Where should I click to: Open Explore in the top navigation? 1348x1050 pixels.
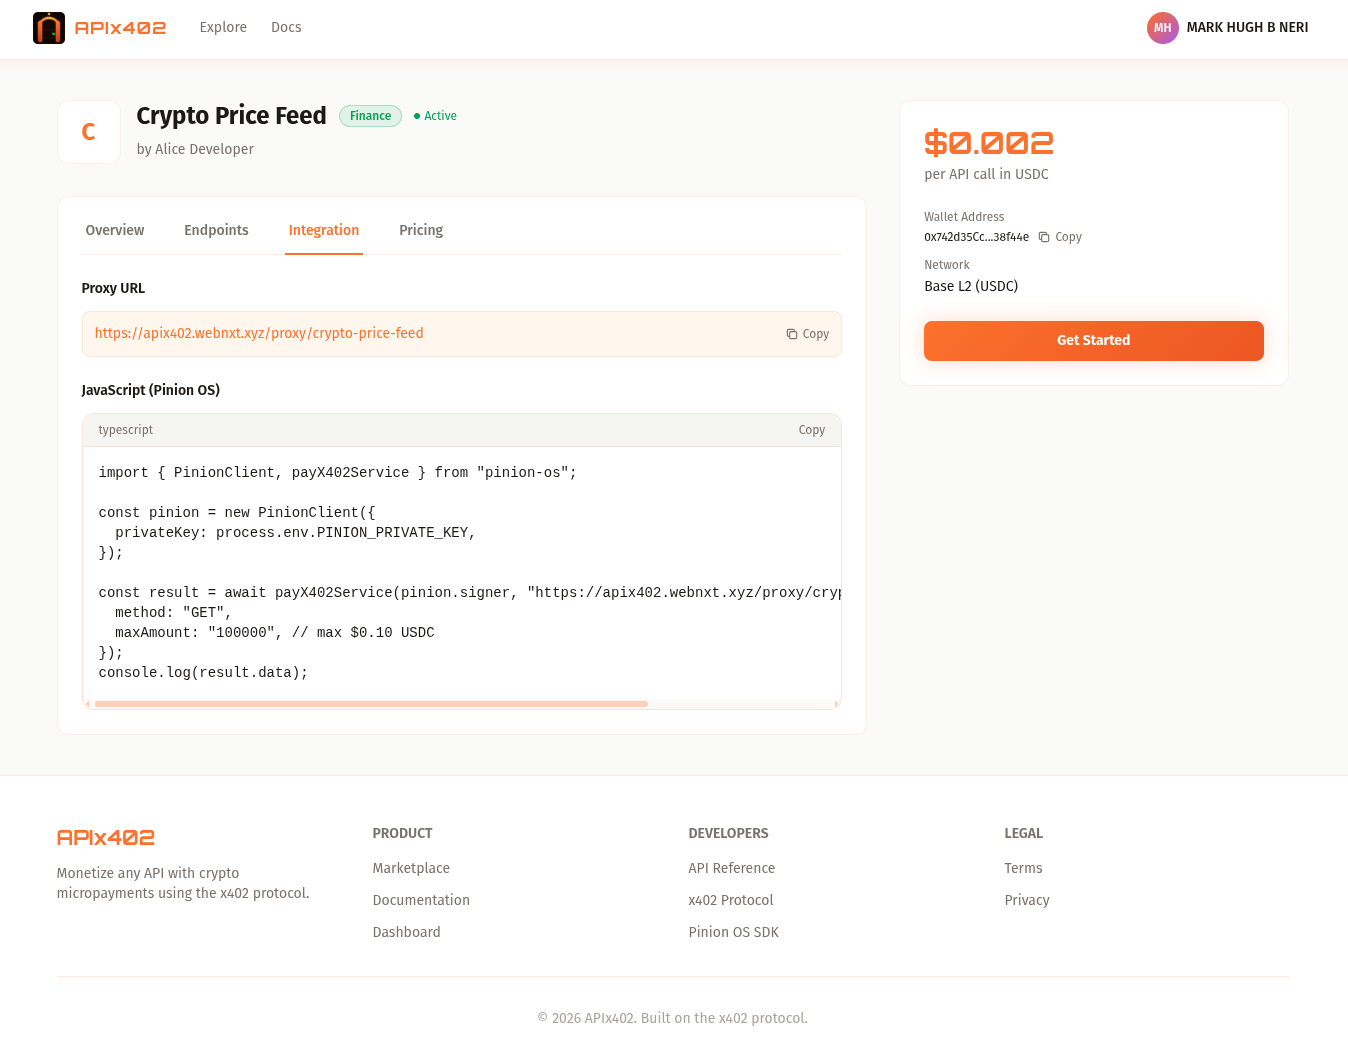click(x=223, y=28)
